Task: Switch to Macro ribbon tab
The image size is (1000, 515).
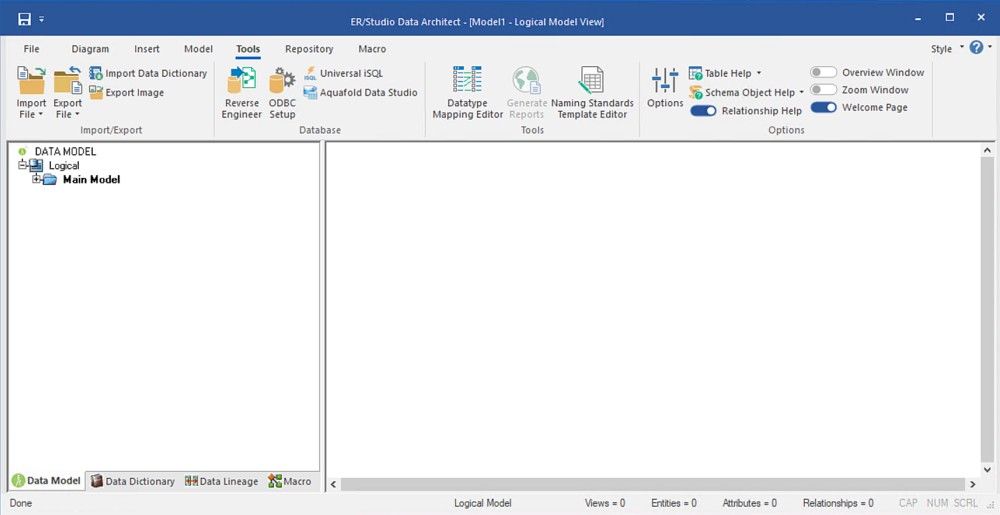Action: tap(372, 49)
